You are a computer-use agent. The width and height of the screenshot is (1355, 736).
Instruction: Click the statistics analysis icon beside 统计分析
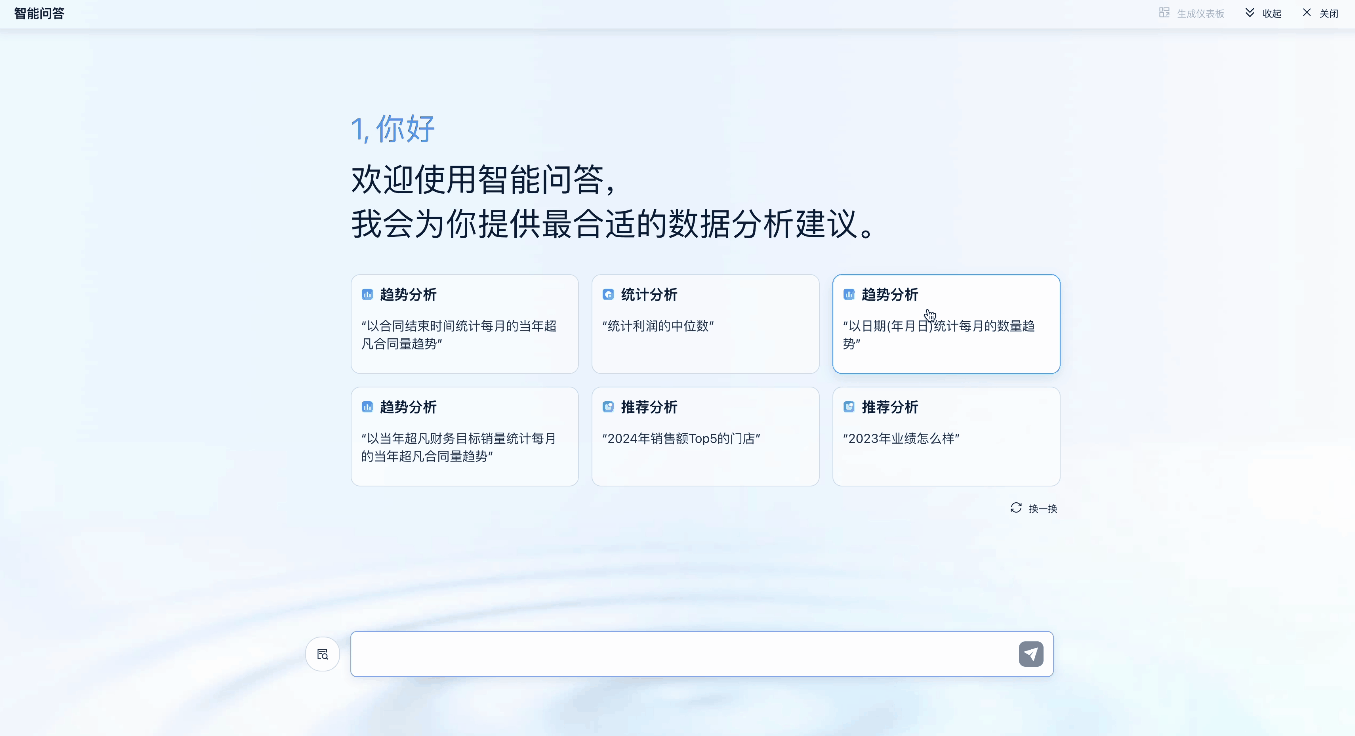coord(608,294)
